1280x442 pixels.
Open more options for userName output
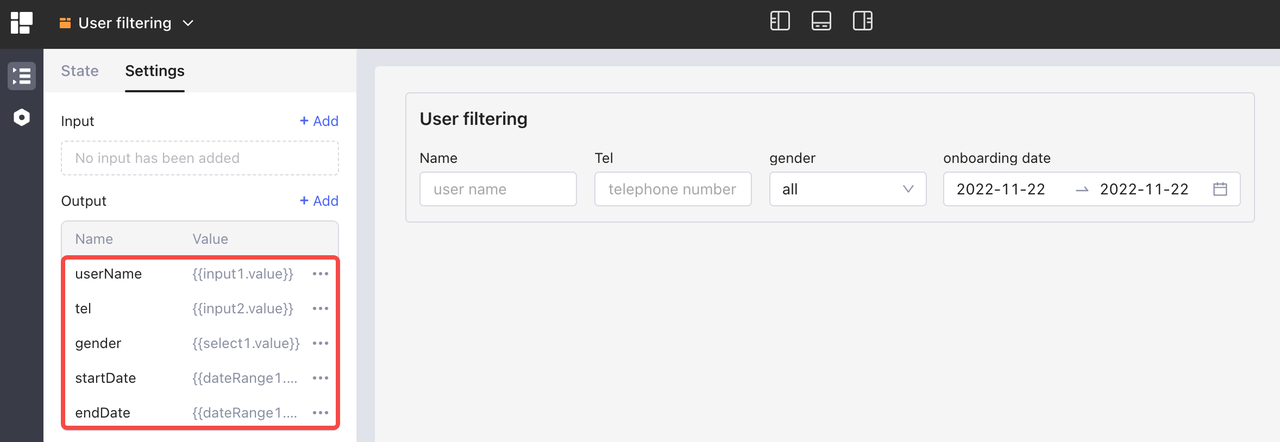[320, 274]
